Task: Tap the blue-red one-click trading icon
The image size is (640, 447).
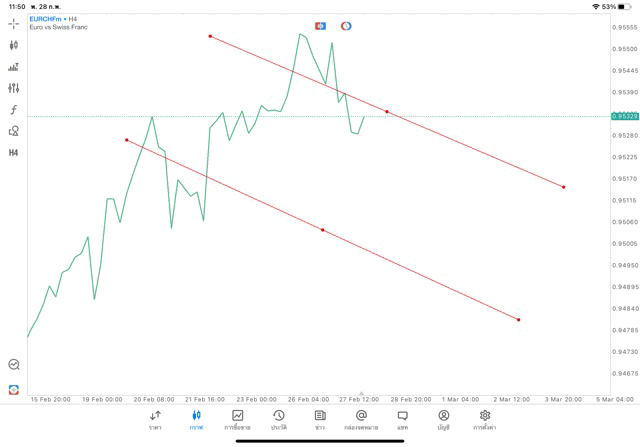Action: (x=321, y=25)
